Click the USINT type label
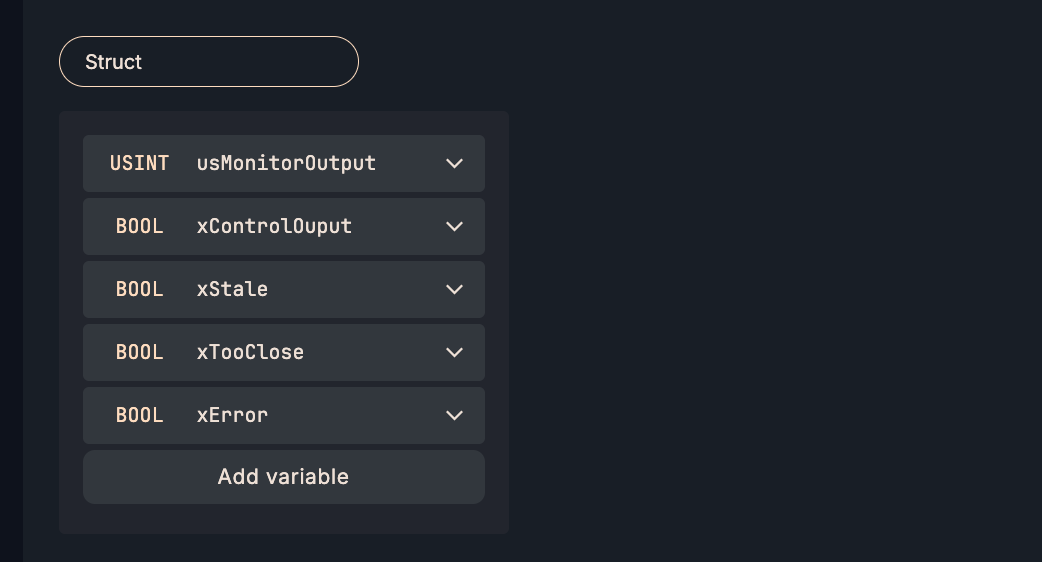 point(139,163)
